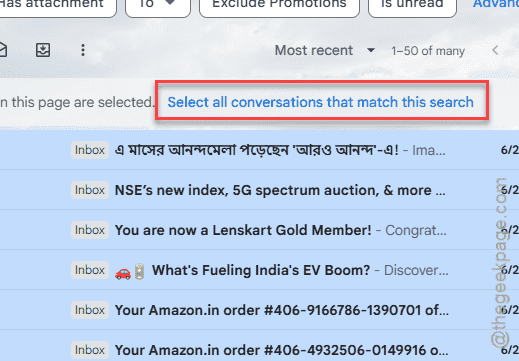Click the mark-as-read envelope icon

point(3,50)
